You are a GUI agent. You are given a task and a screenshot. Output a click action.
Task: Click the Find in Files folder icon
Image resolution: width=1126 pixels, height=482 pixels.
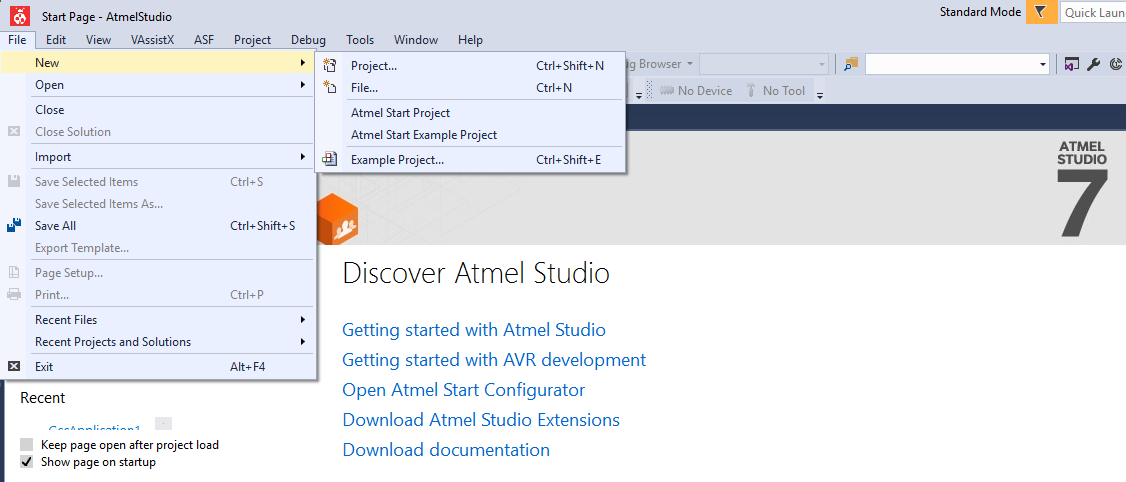click(851, 64)
